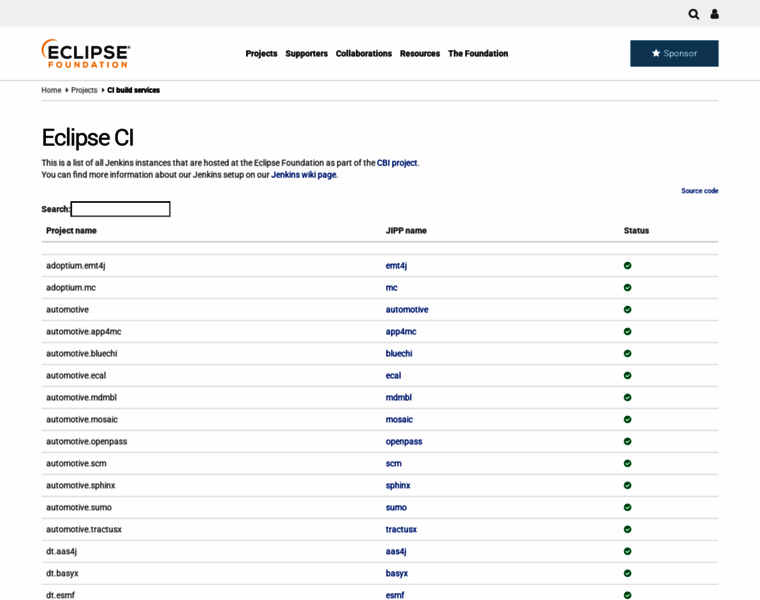Viewport: 760px width, 600px height.
Task: Select the adoptium.emt4j project name
Action: (x=75, y=266)
